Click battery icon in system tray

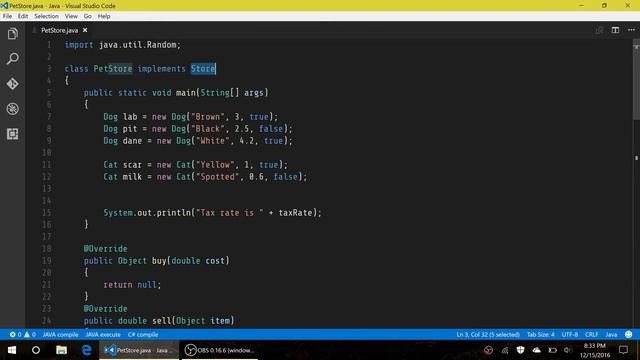pyautogui.click(x=553, y=350)
